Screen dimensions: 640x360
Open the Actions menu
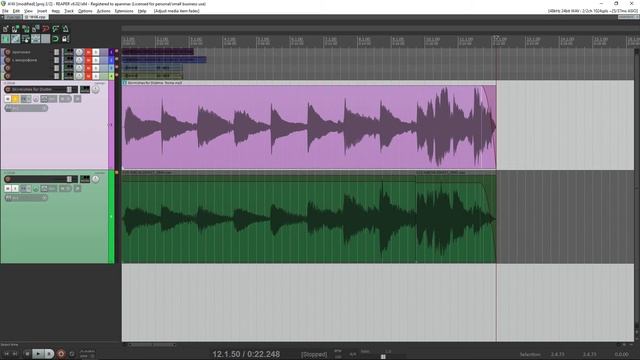pos(103,11)
